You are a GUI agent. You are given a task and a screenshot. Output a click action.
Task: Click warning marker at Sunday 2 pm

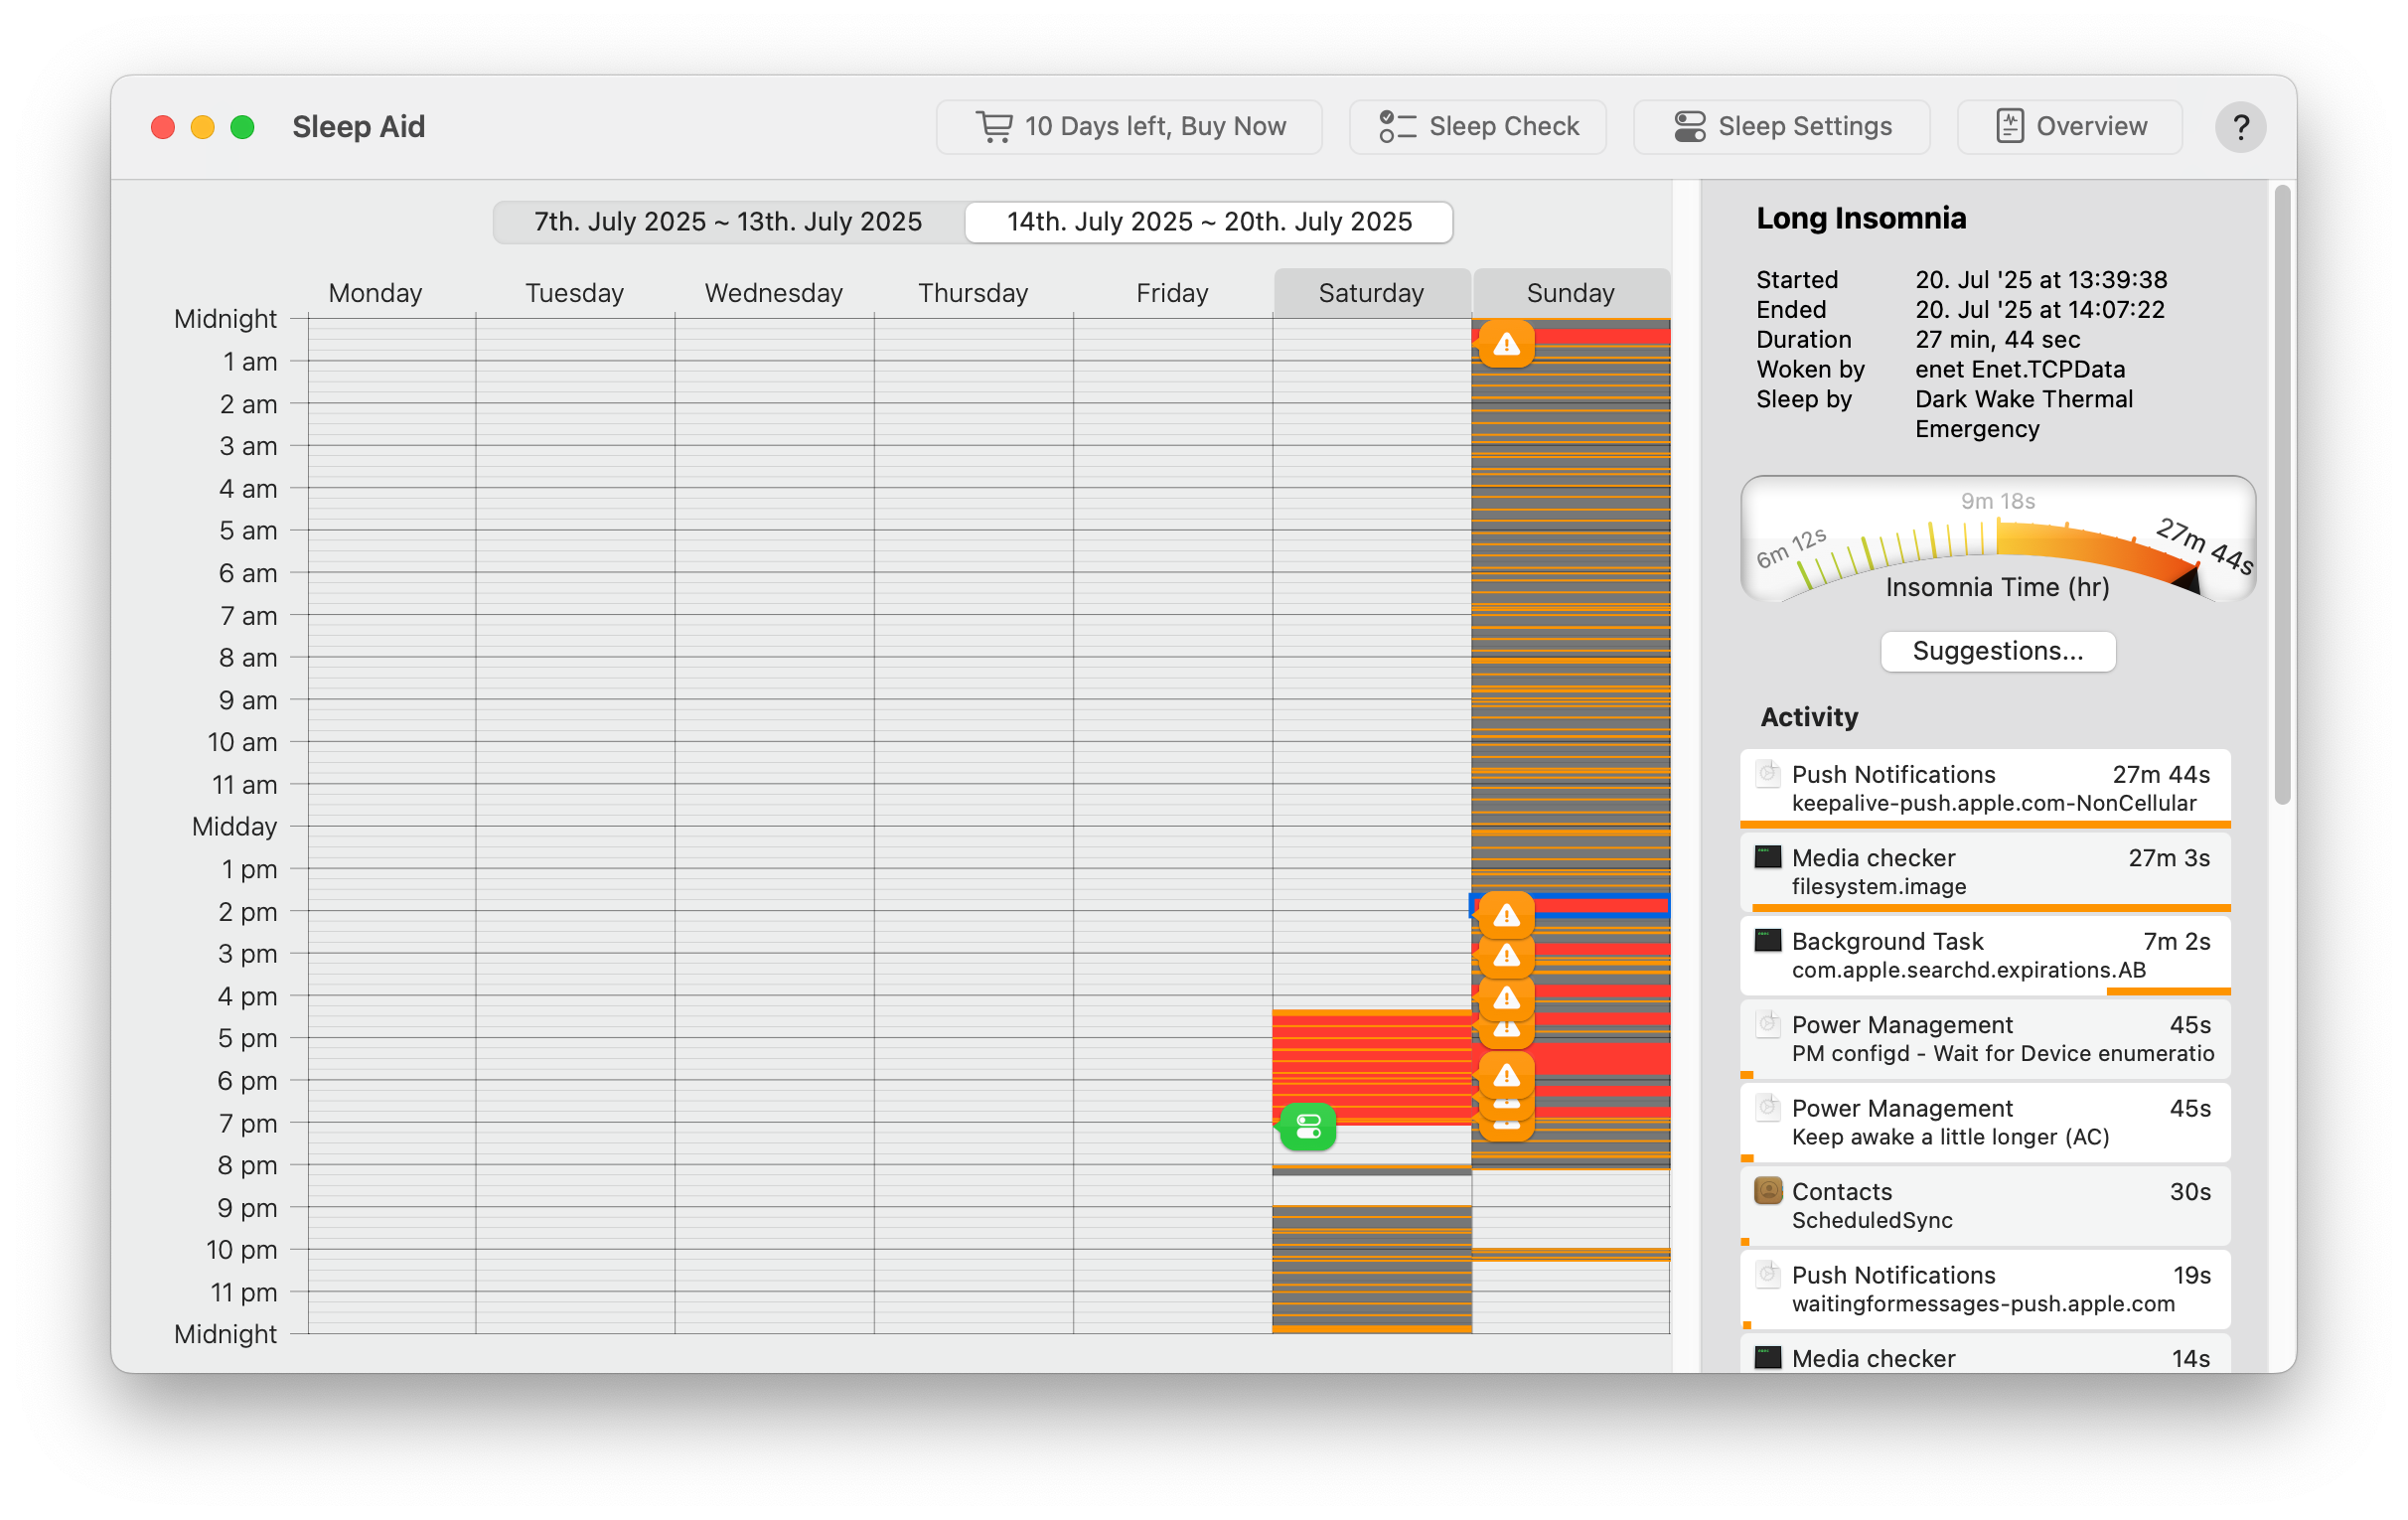pyautogui.click(x=1506, y=914)
